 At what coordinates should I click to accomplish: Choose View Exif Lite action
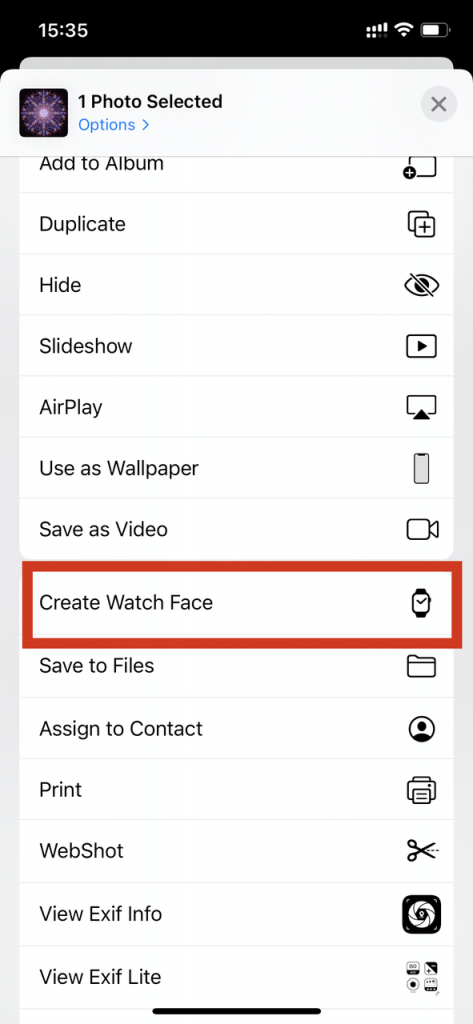point(236,977)
